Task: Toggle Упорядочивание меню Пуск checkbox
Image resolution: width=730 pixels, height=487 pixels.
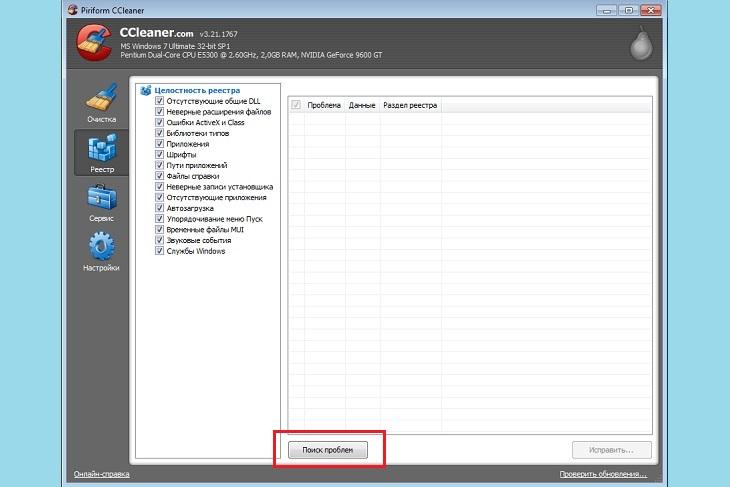Action: tap(159, 219)
